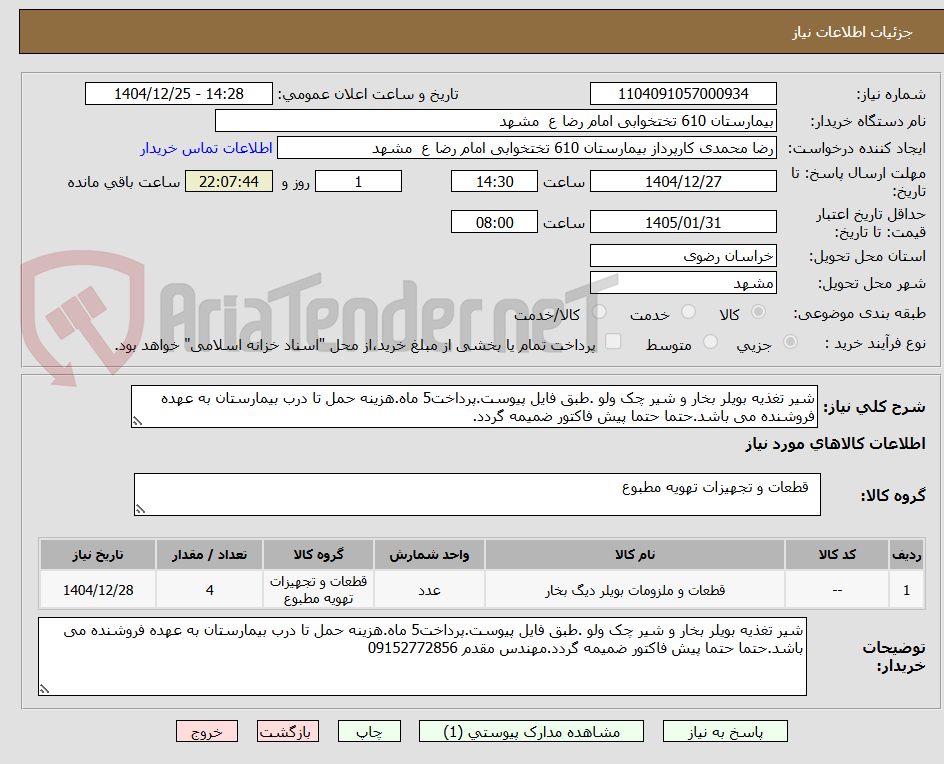Click the جزئیات اطلاعات نیاز page title
Viewport: 944px width, 764px height.
(852, 32)
